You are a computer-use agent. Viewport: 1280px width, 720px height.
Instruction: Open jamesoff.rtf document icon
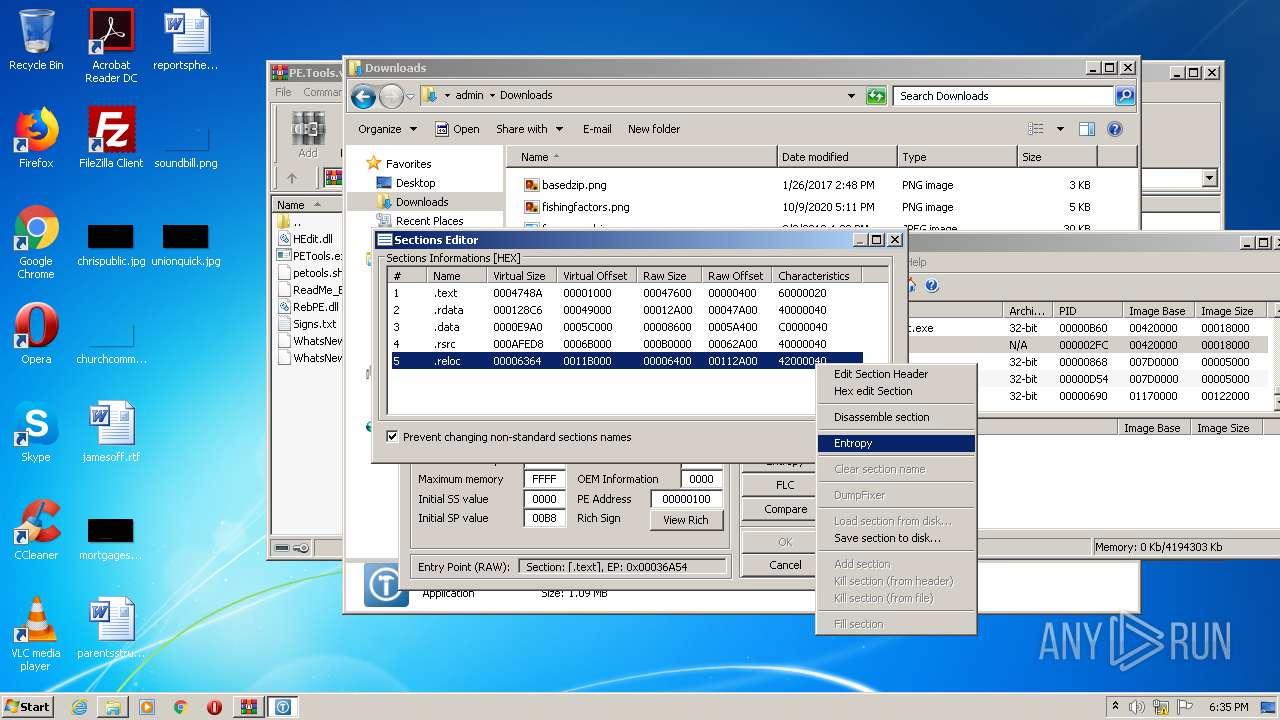[x=111, y=432]
